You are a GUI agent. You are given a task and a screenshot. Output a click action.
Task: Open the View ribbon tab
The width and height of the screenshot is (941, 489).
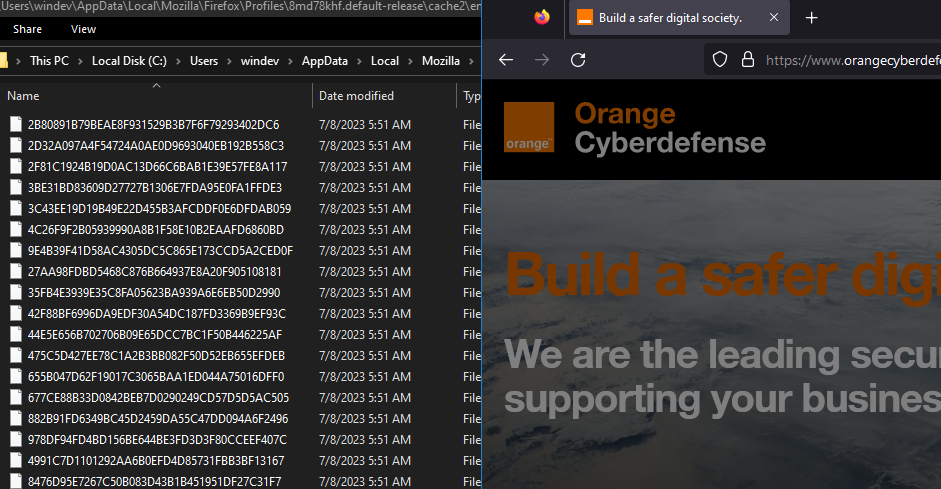coord(84,29)
